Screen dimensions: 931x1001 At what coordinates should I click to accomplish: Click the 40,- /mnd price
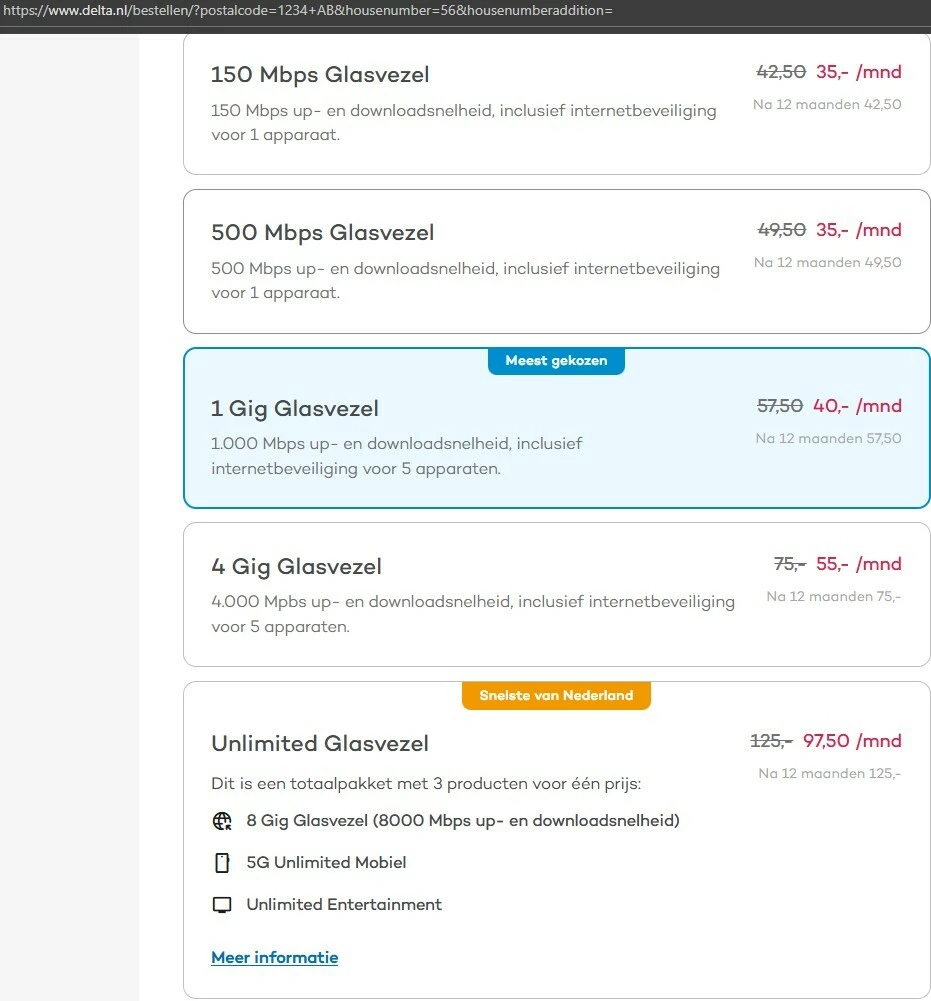coord(857,406)
